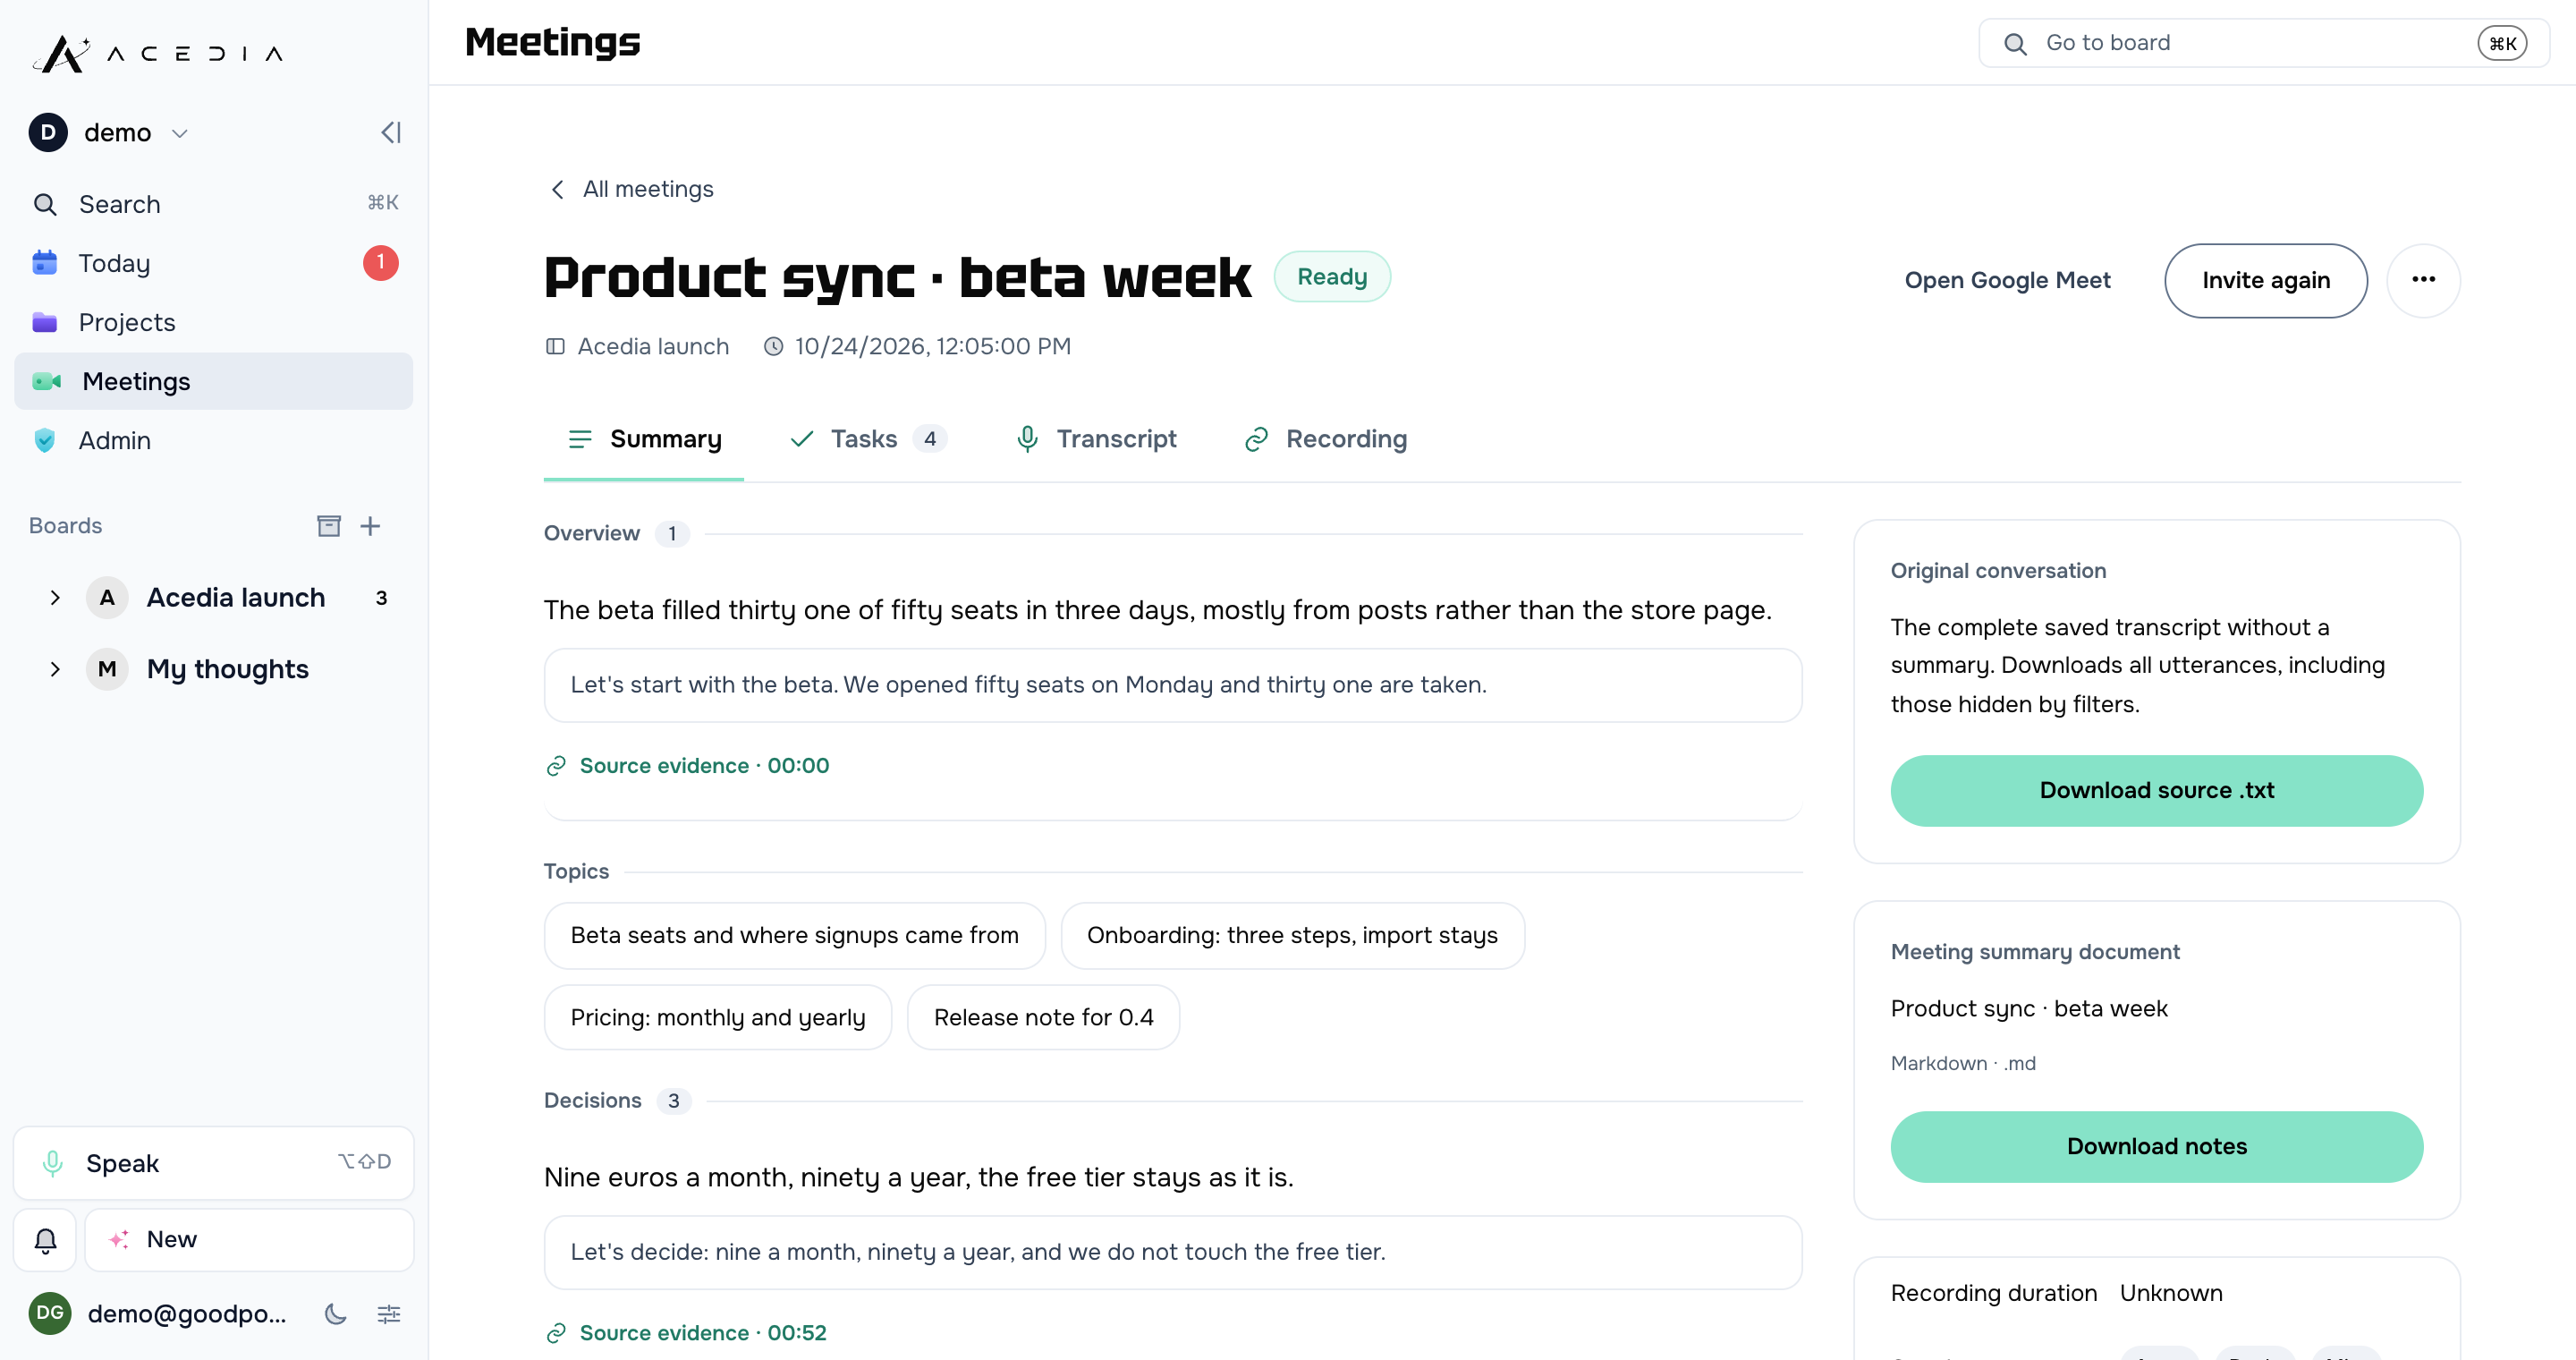The width and height of the screenshot is (2576, 1360).
Task: Click the Invite again button
Action: click(x=2265, y=280)
